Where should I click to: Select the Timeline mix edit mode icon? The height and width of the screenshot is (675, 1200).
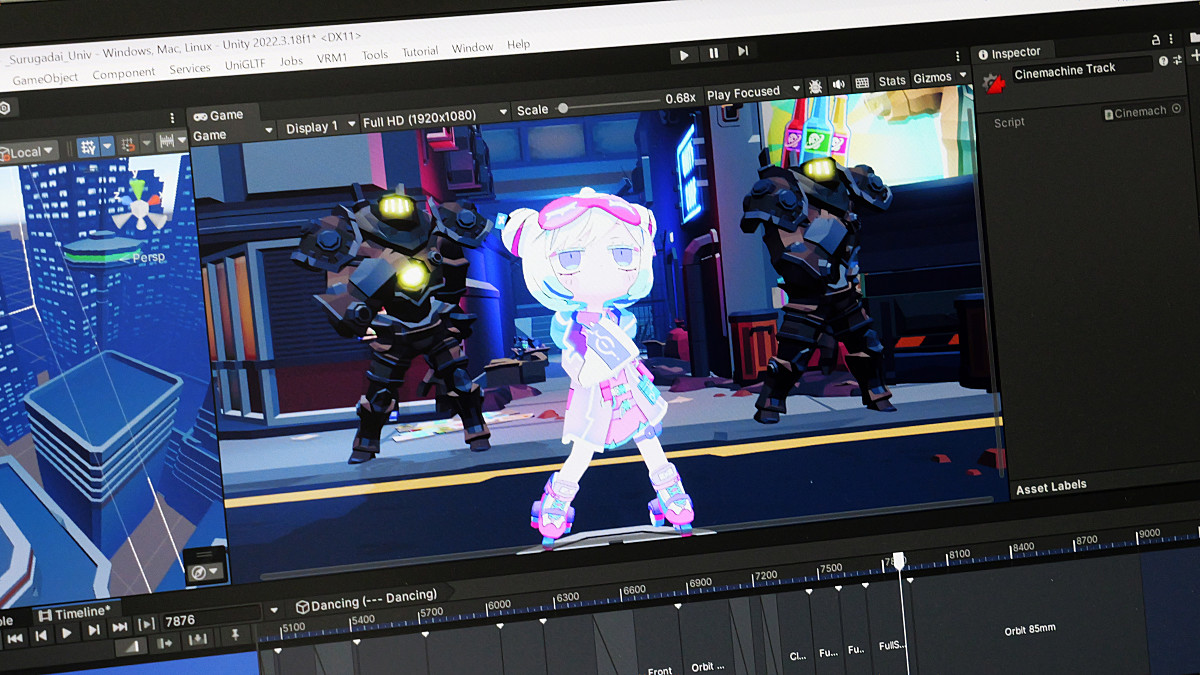(x=132, y=647)
